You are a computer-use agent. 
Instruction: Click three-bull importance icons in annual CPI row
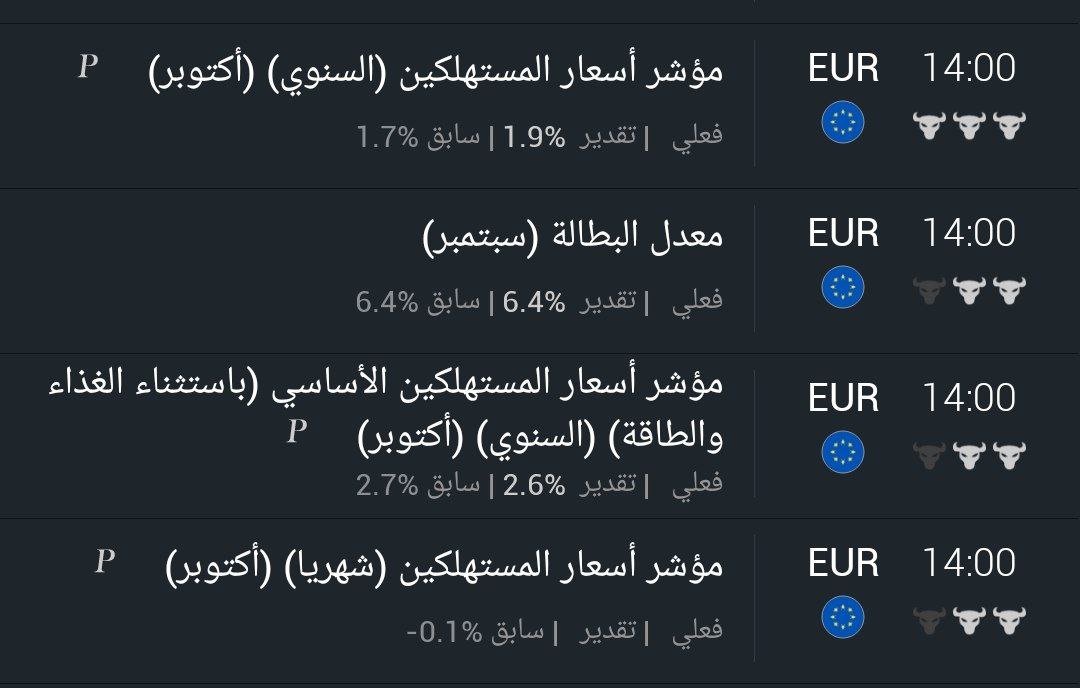pos(969,126)
